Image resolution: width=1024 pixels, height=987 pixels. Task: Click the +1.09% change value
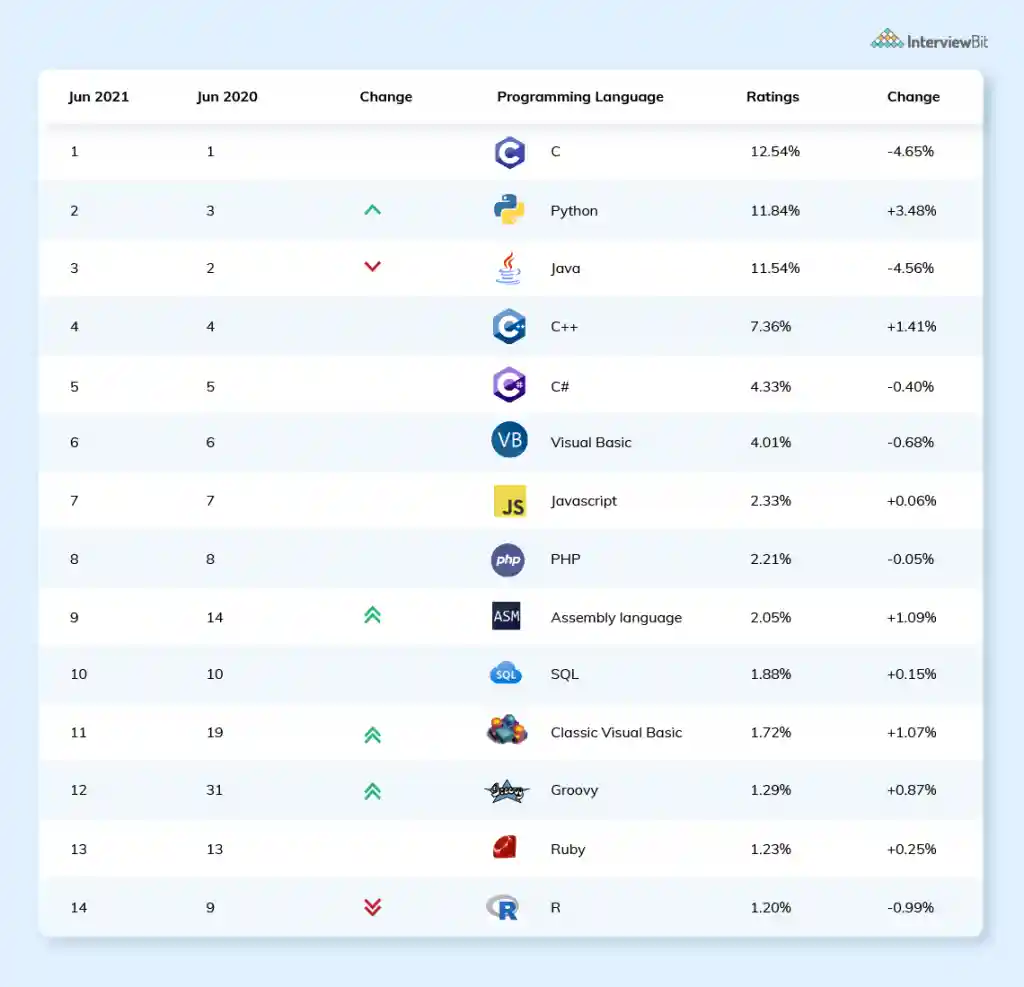pyautogui.click(x=911, y=618)
